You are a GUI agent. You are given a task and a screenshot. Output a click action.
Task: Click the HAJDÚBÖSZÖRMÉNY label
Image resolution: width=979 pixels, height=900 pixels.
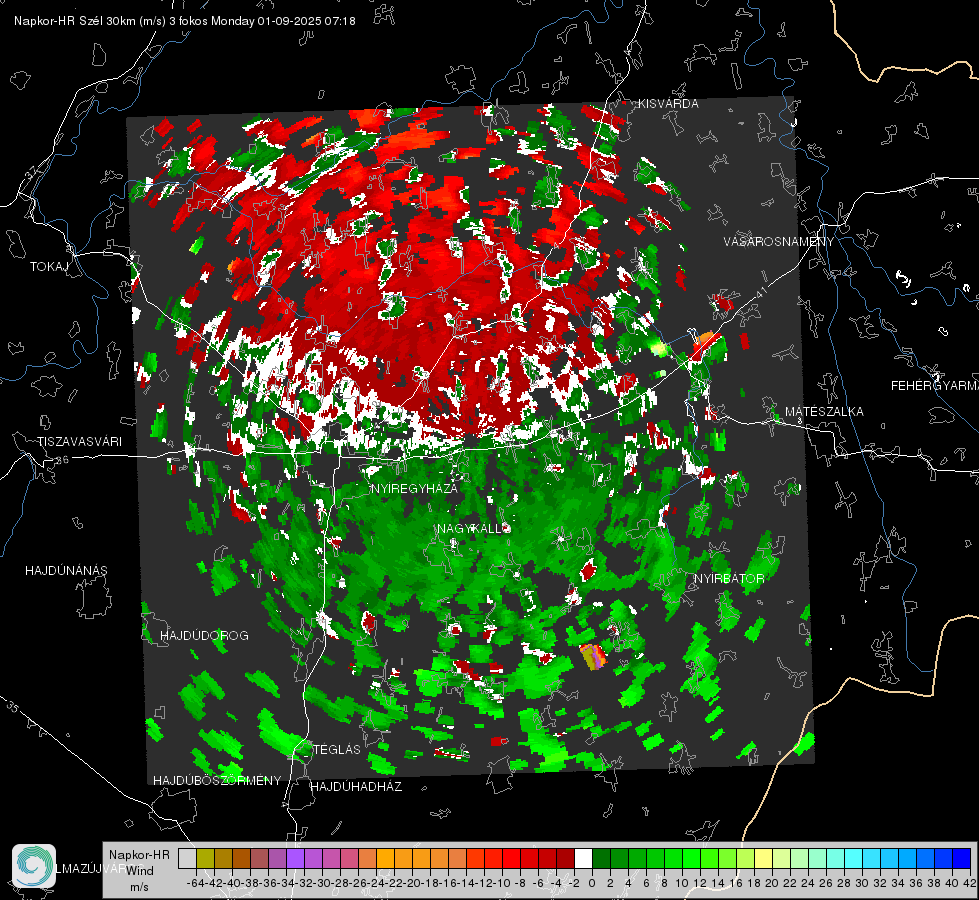point(217,781)
